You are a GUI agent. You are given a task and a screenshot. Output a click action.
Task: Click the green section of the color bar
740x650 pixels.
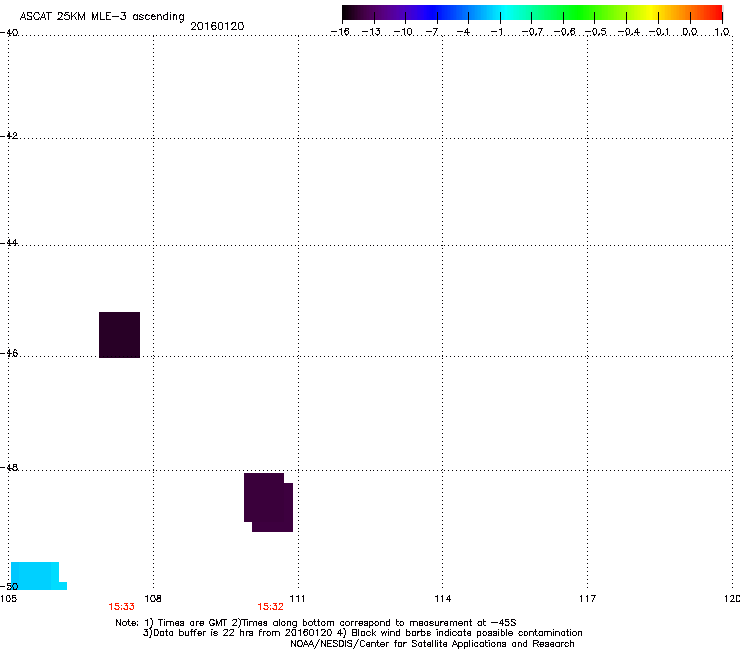(579, 13)
